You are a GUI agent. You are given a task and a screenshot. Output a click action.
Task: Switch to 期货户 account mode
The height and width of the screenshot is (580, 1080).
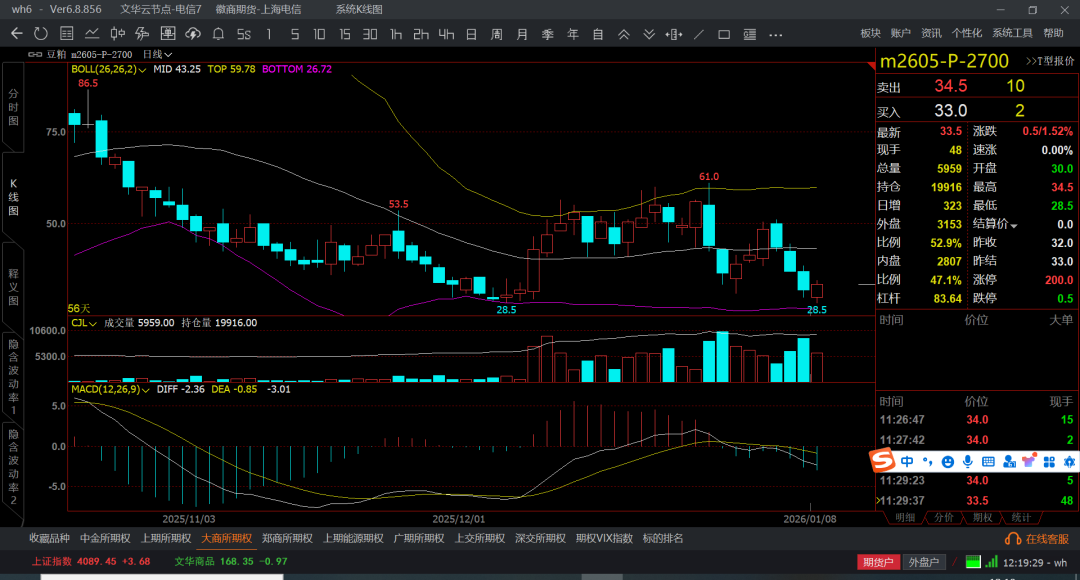point(879,562)
